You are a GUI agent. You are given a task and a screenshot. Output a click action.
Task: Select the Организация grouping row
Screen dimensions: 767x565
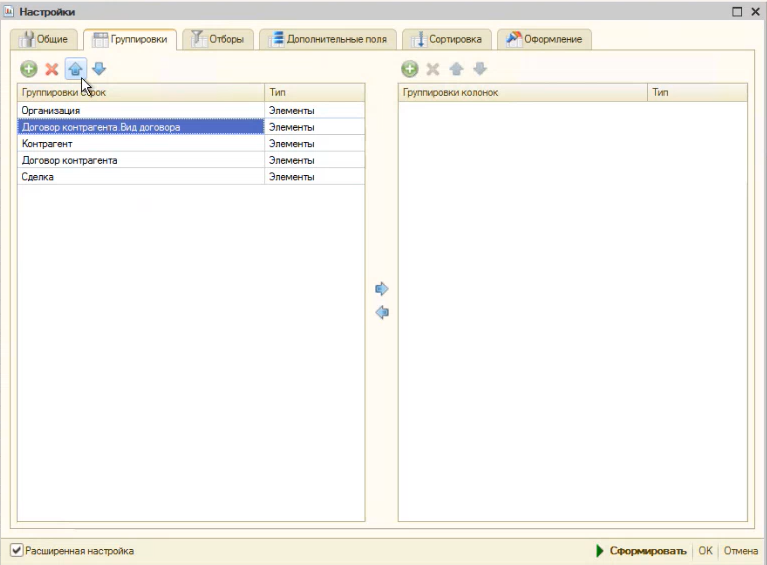140,110
